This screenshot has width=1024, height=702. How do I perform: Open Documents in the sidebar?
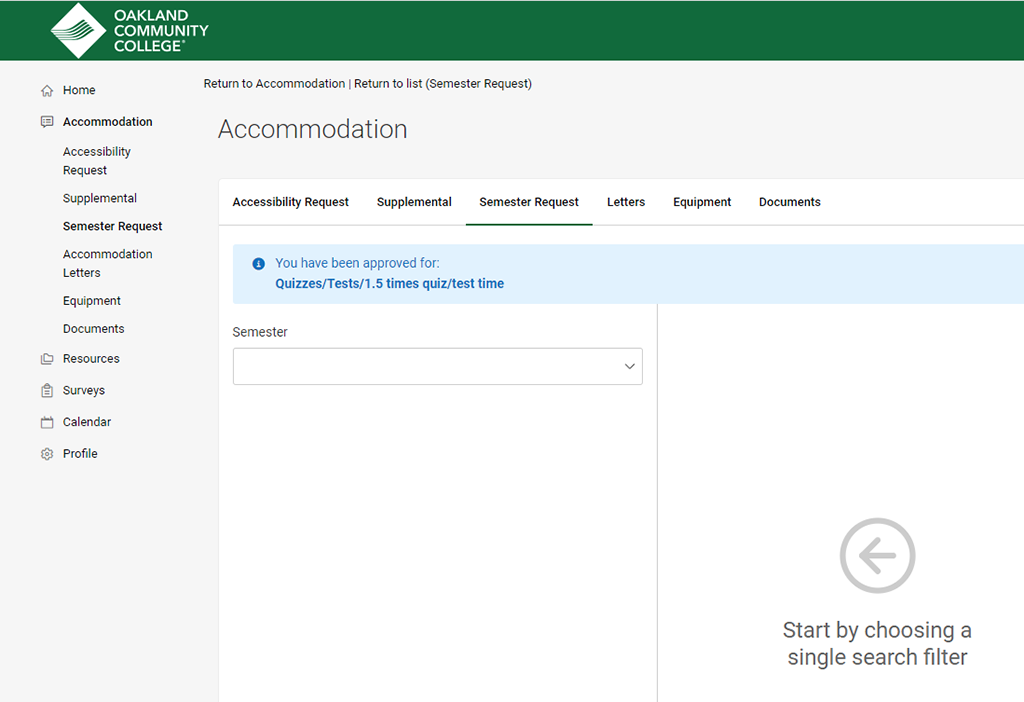coord(93,329)
